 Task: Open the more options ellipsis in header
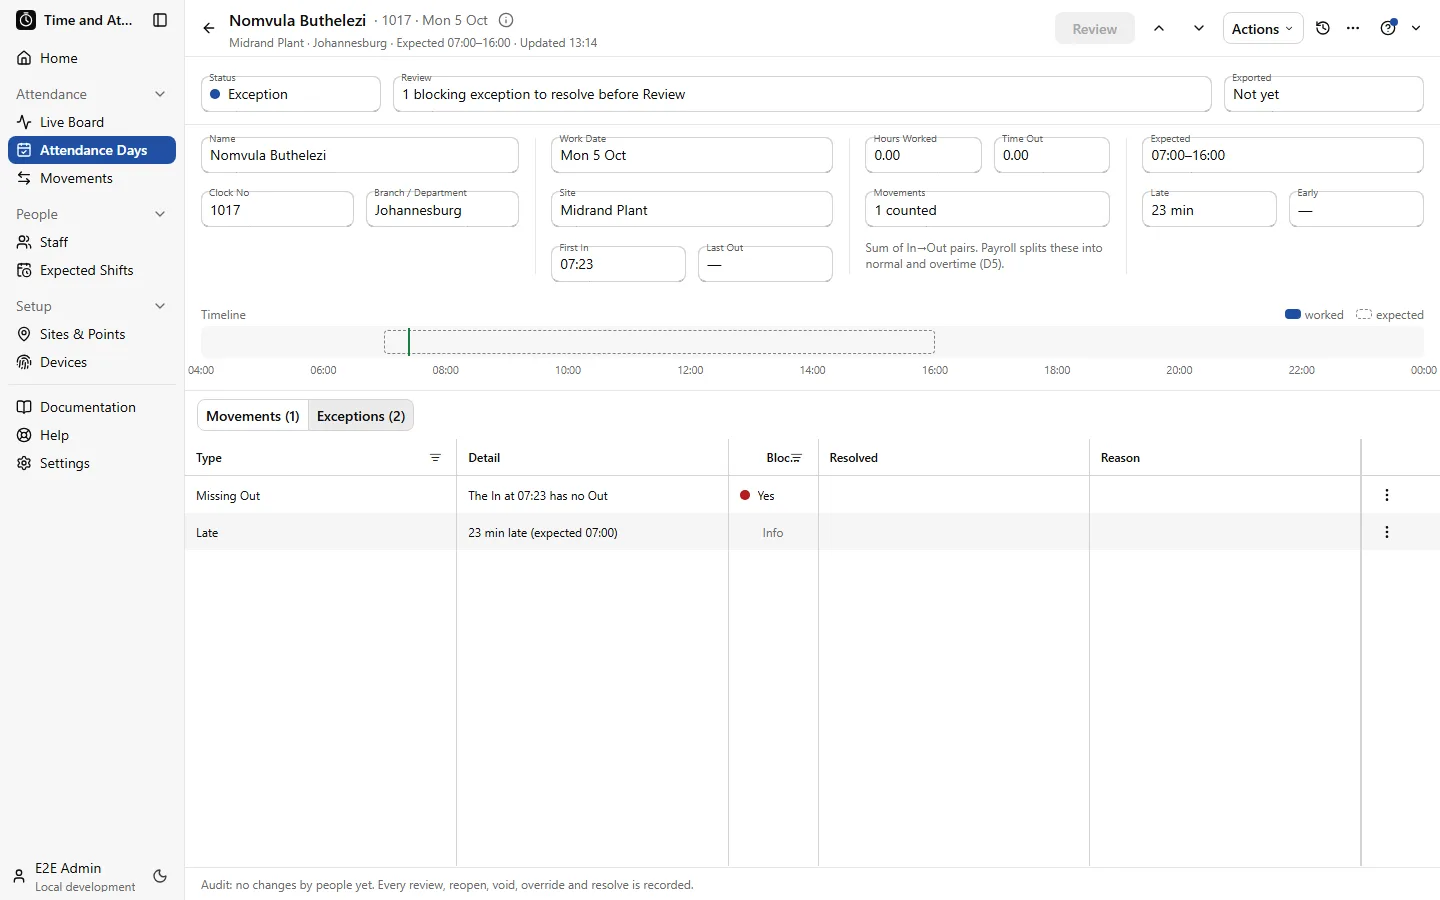1353,28
